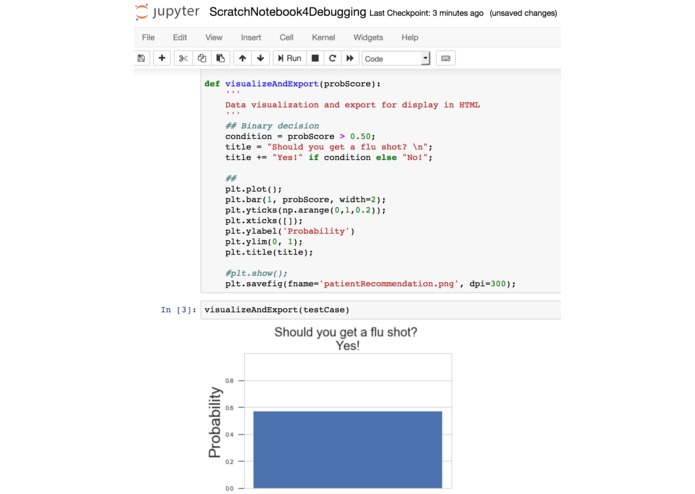Click the plt.xticks([]) line
The image size is (695, 494).
coord(264,221)
